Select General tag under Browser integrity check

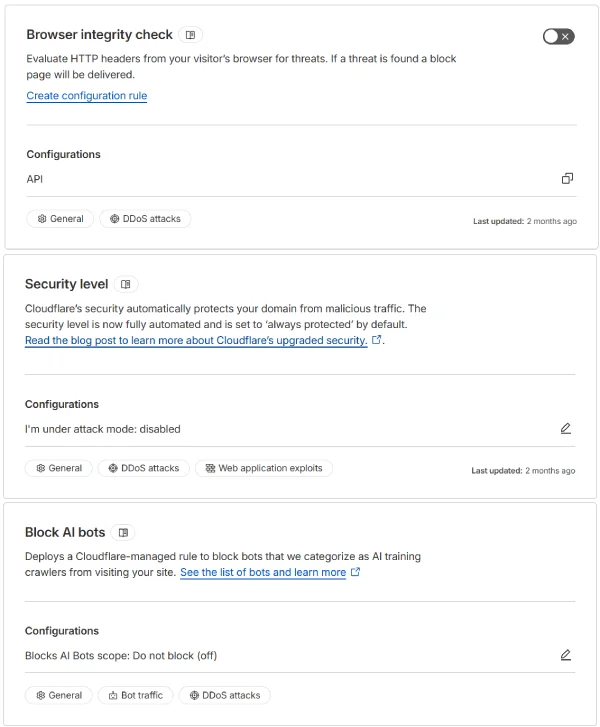pyautogui.click(x=60, y=219)
